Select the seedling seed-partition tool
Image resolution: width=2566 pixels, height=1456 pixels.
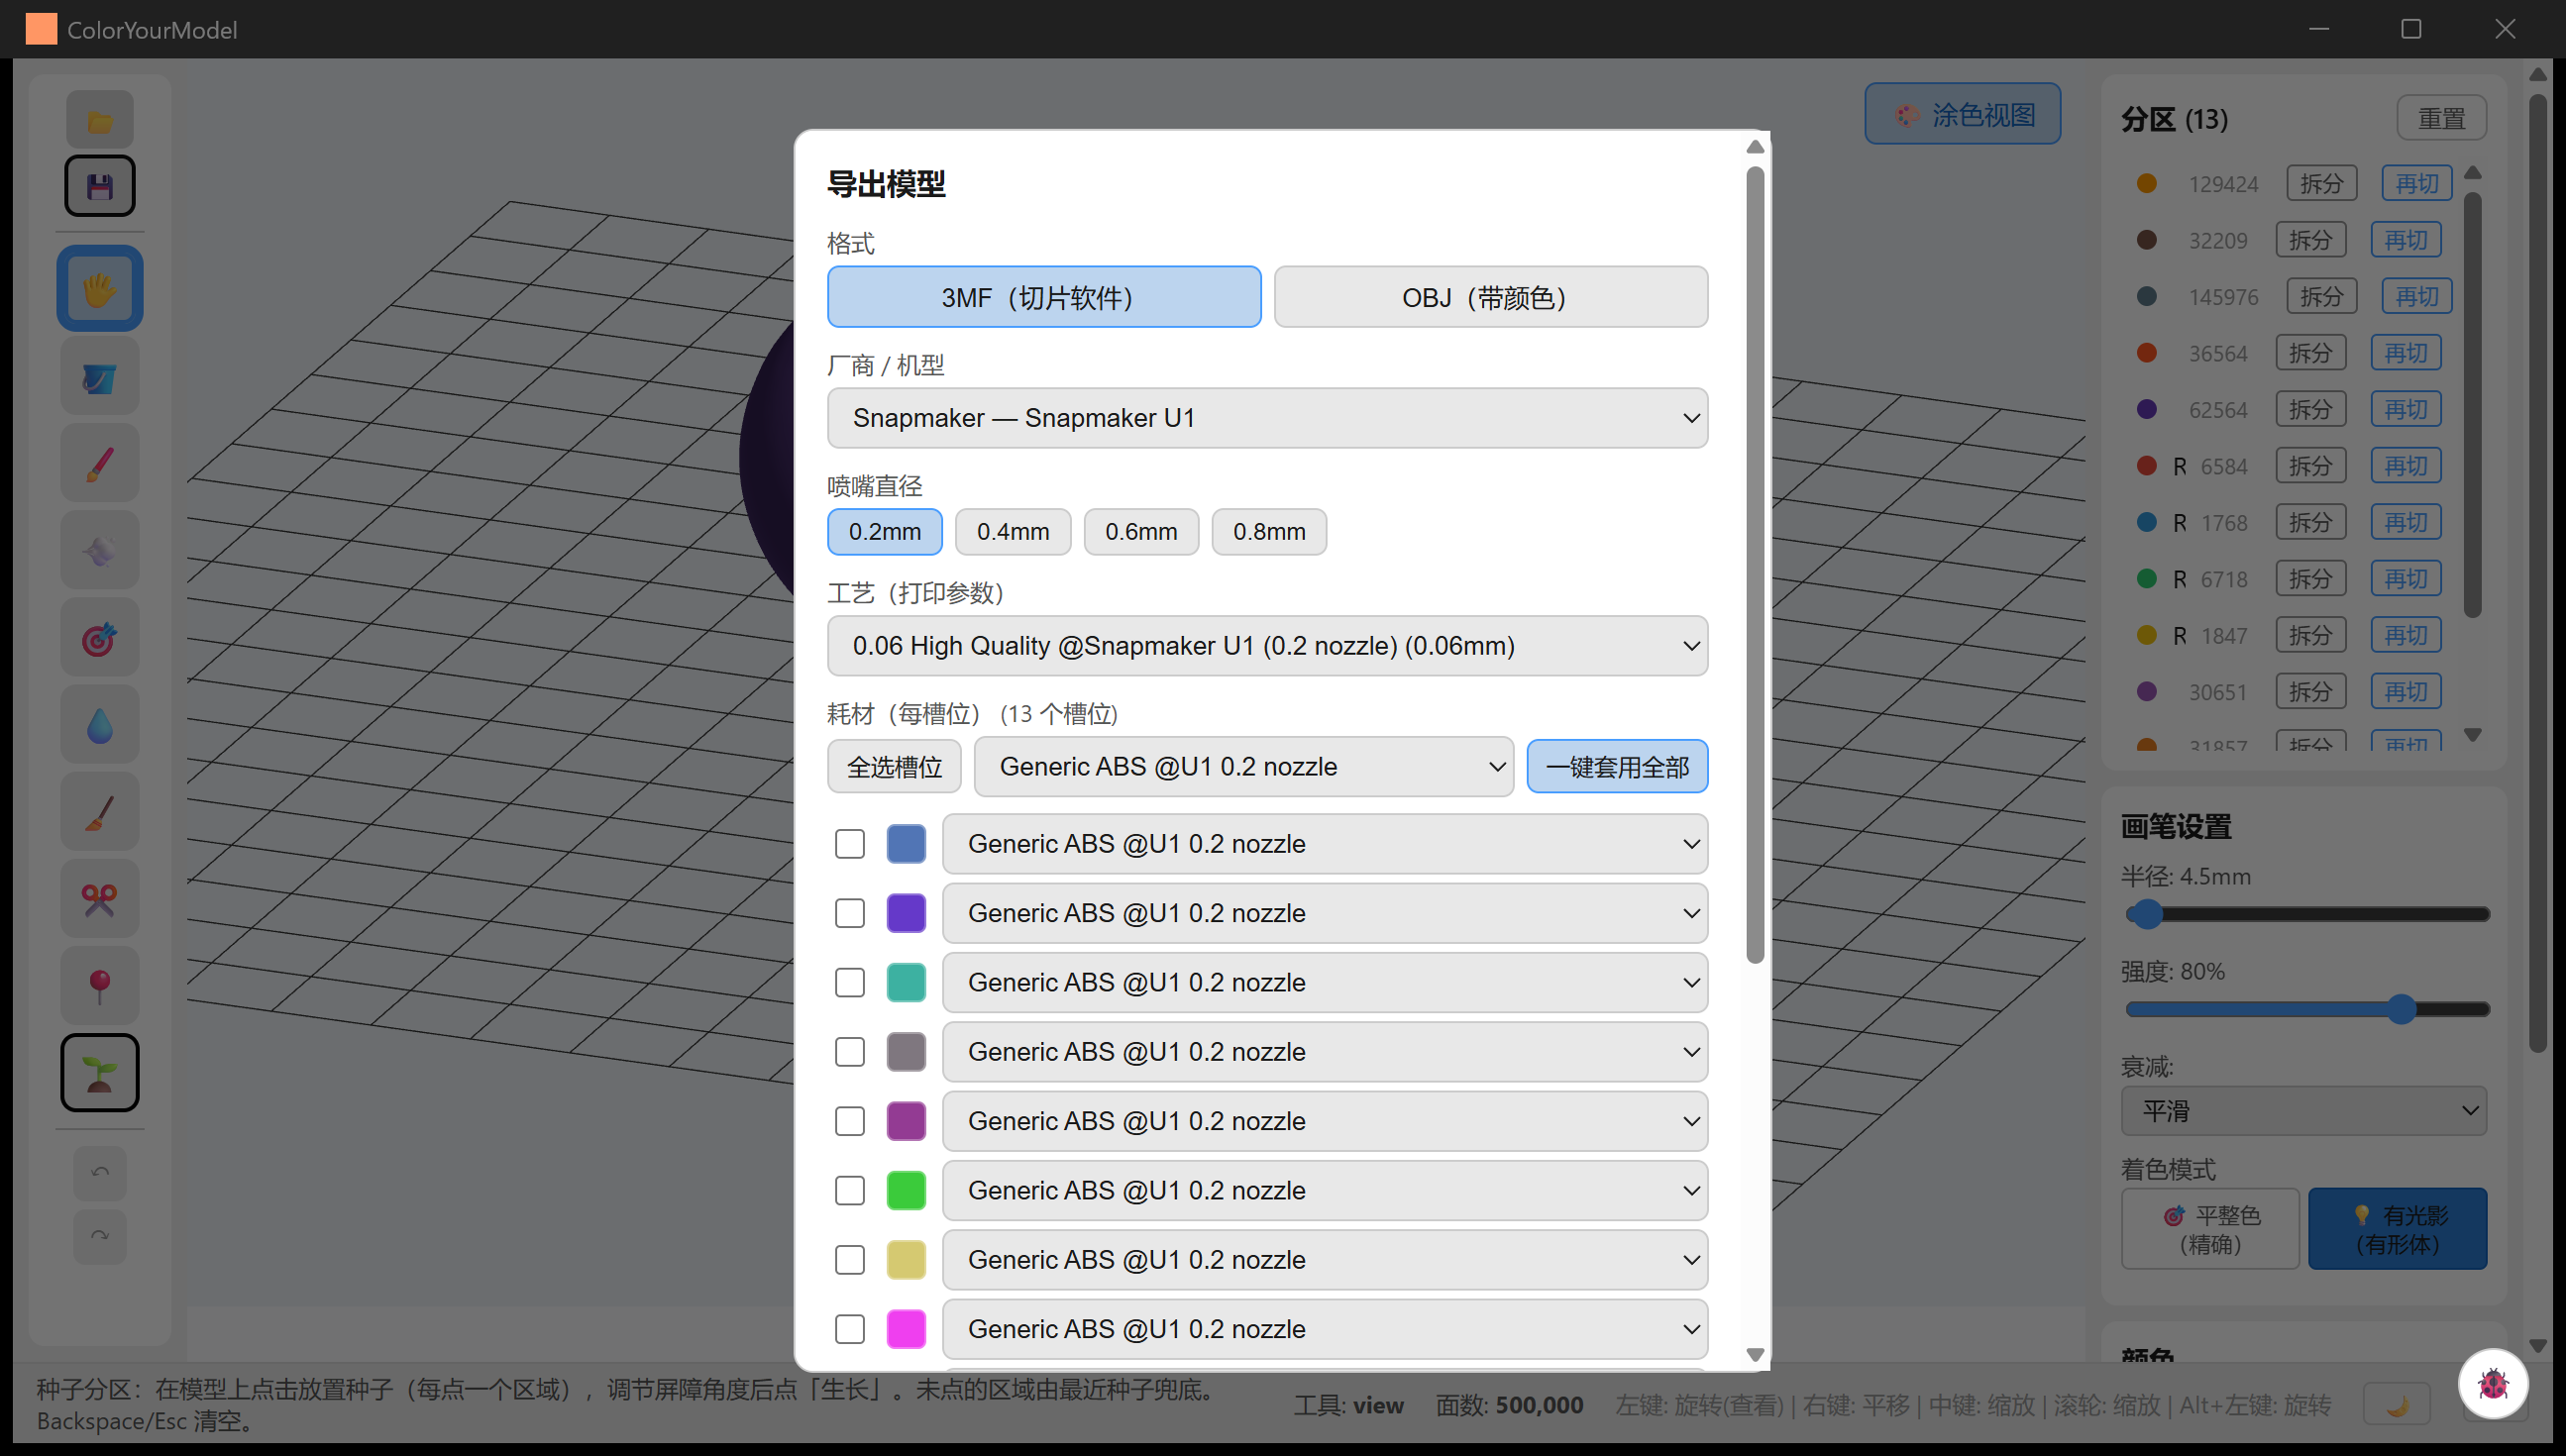click(x=100, y=1074)
